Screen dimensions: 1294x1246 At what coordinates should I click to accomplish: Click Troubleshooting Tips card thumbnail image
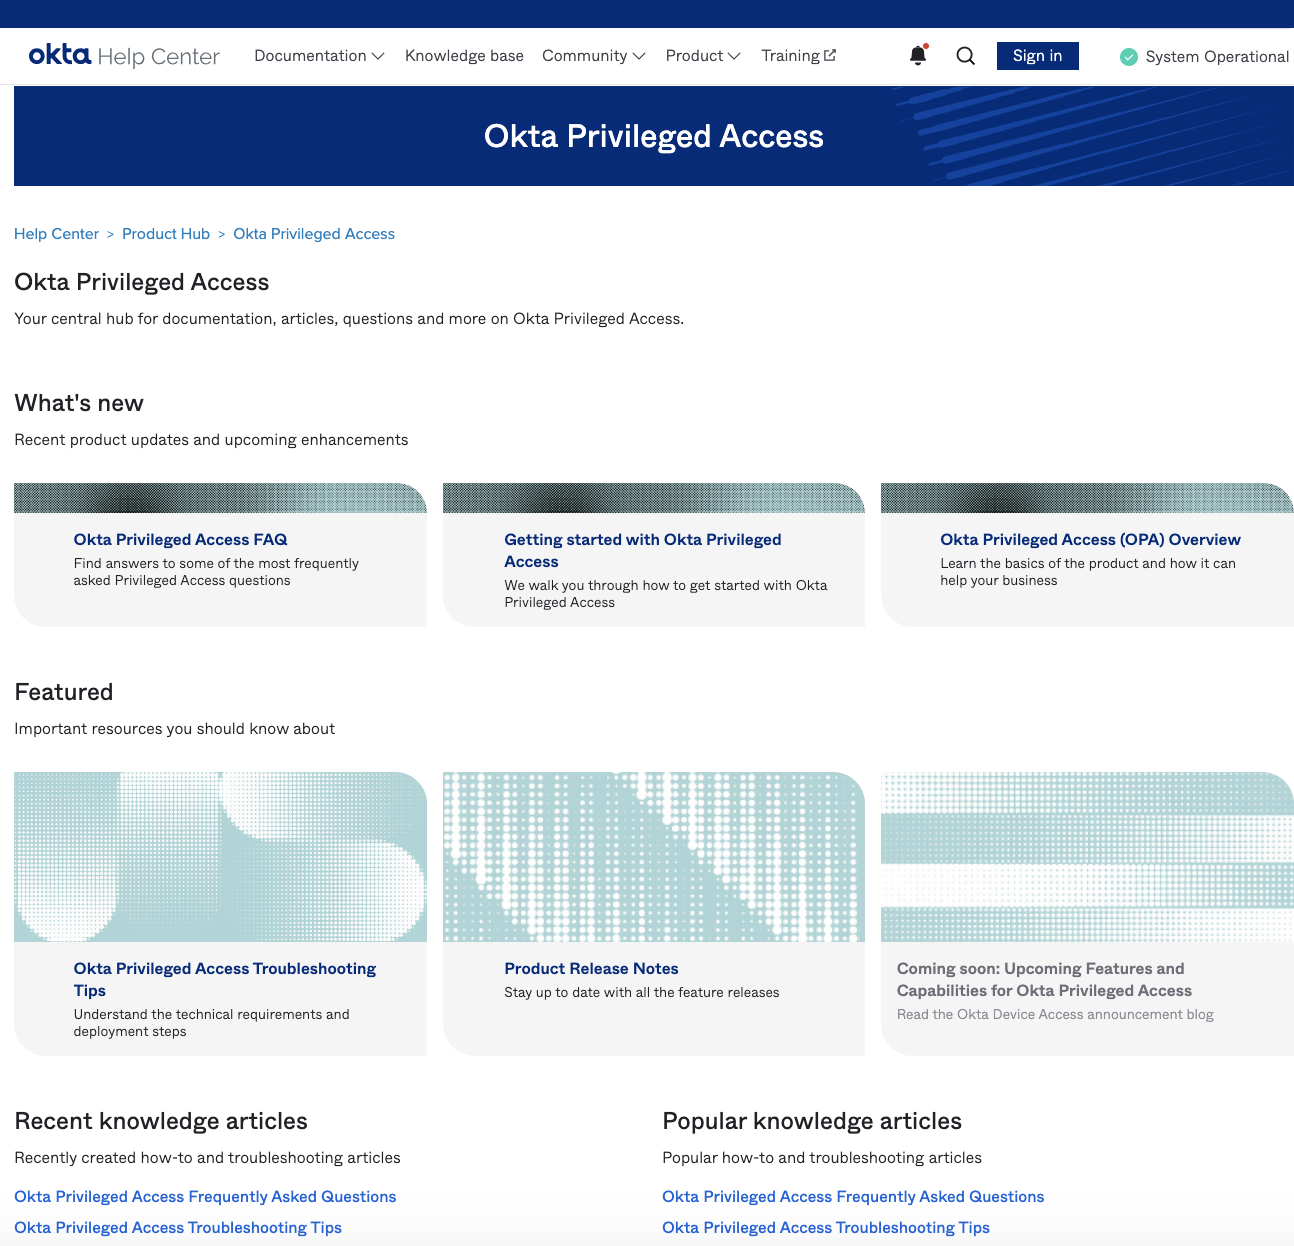[x=220, y=857]
